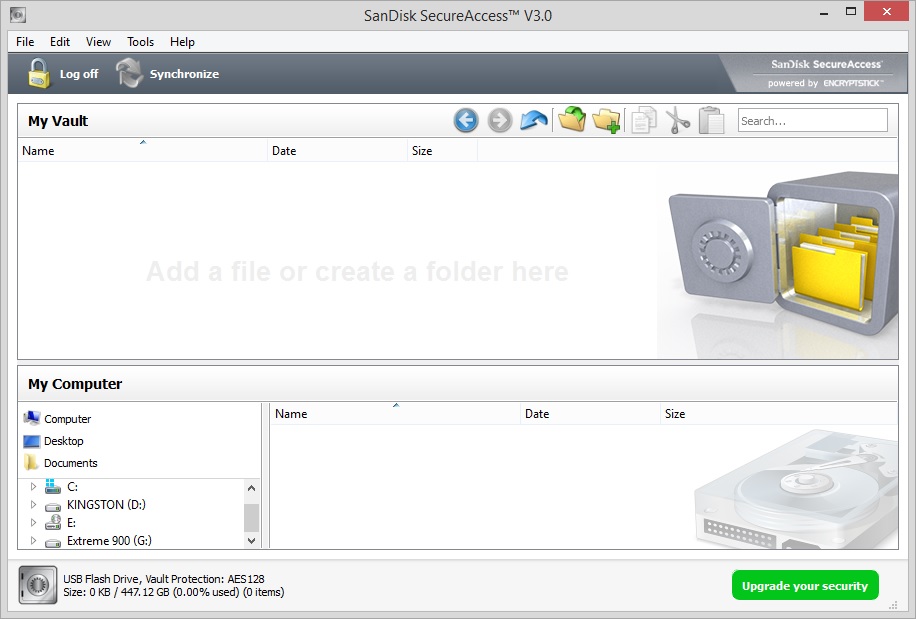Expand the Extreme 900 (G:) node
Image resolution: width=916 pixels, height=619 pixels.
(33, 541)
